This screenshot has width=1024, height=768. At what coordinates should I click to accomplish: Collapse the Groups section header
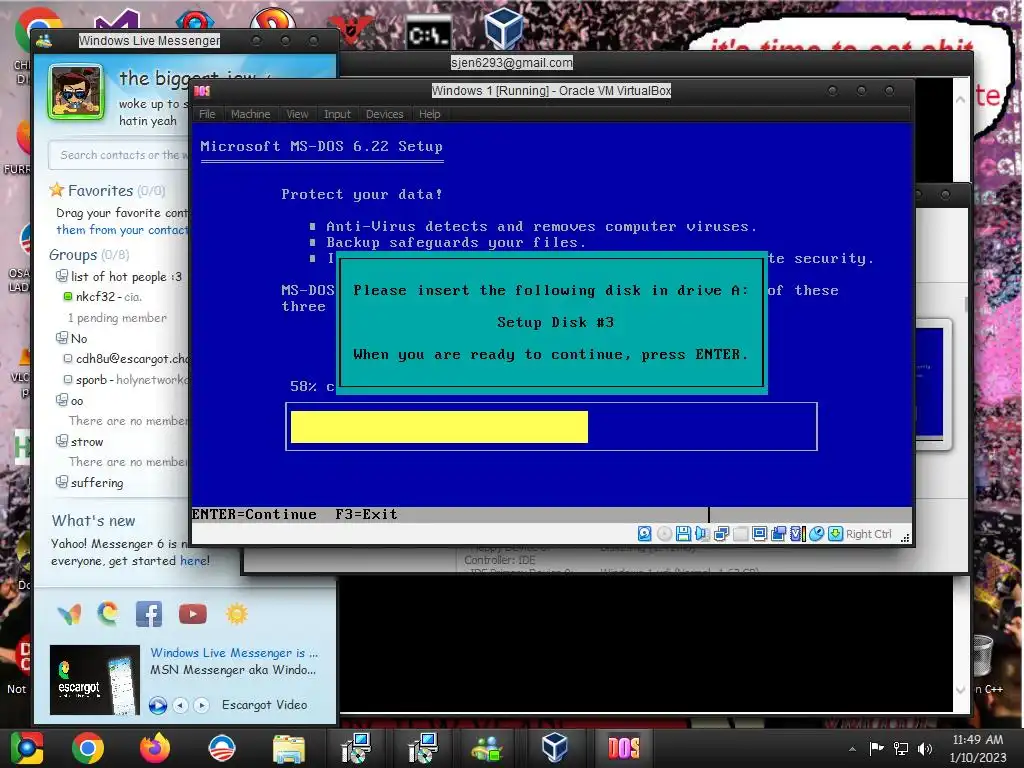pos(89,255)
